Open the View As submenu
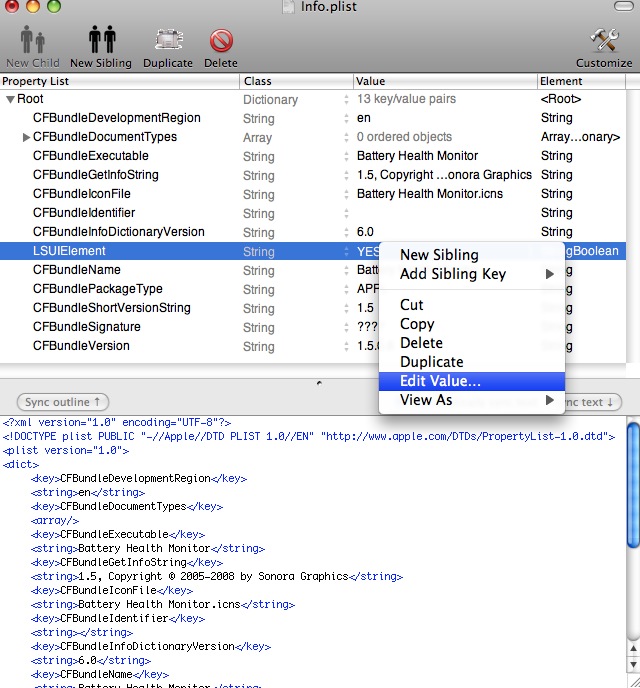This screenshot has height=688, width=640. tap(472, 400)
